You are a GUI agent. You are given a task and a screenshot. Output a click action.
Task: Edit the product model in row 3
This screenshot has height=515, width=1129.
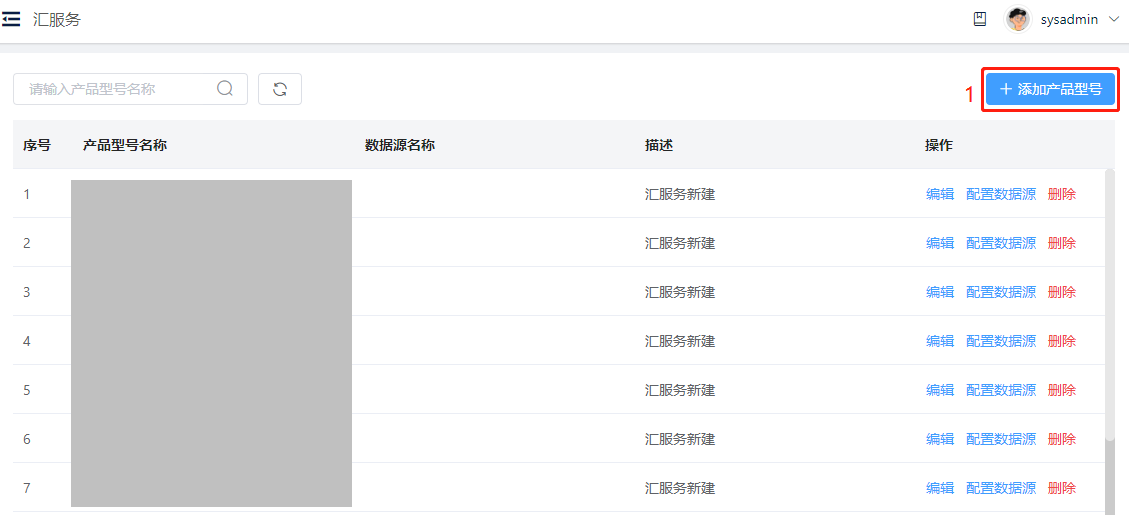[940, 292]
